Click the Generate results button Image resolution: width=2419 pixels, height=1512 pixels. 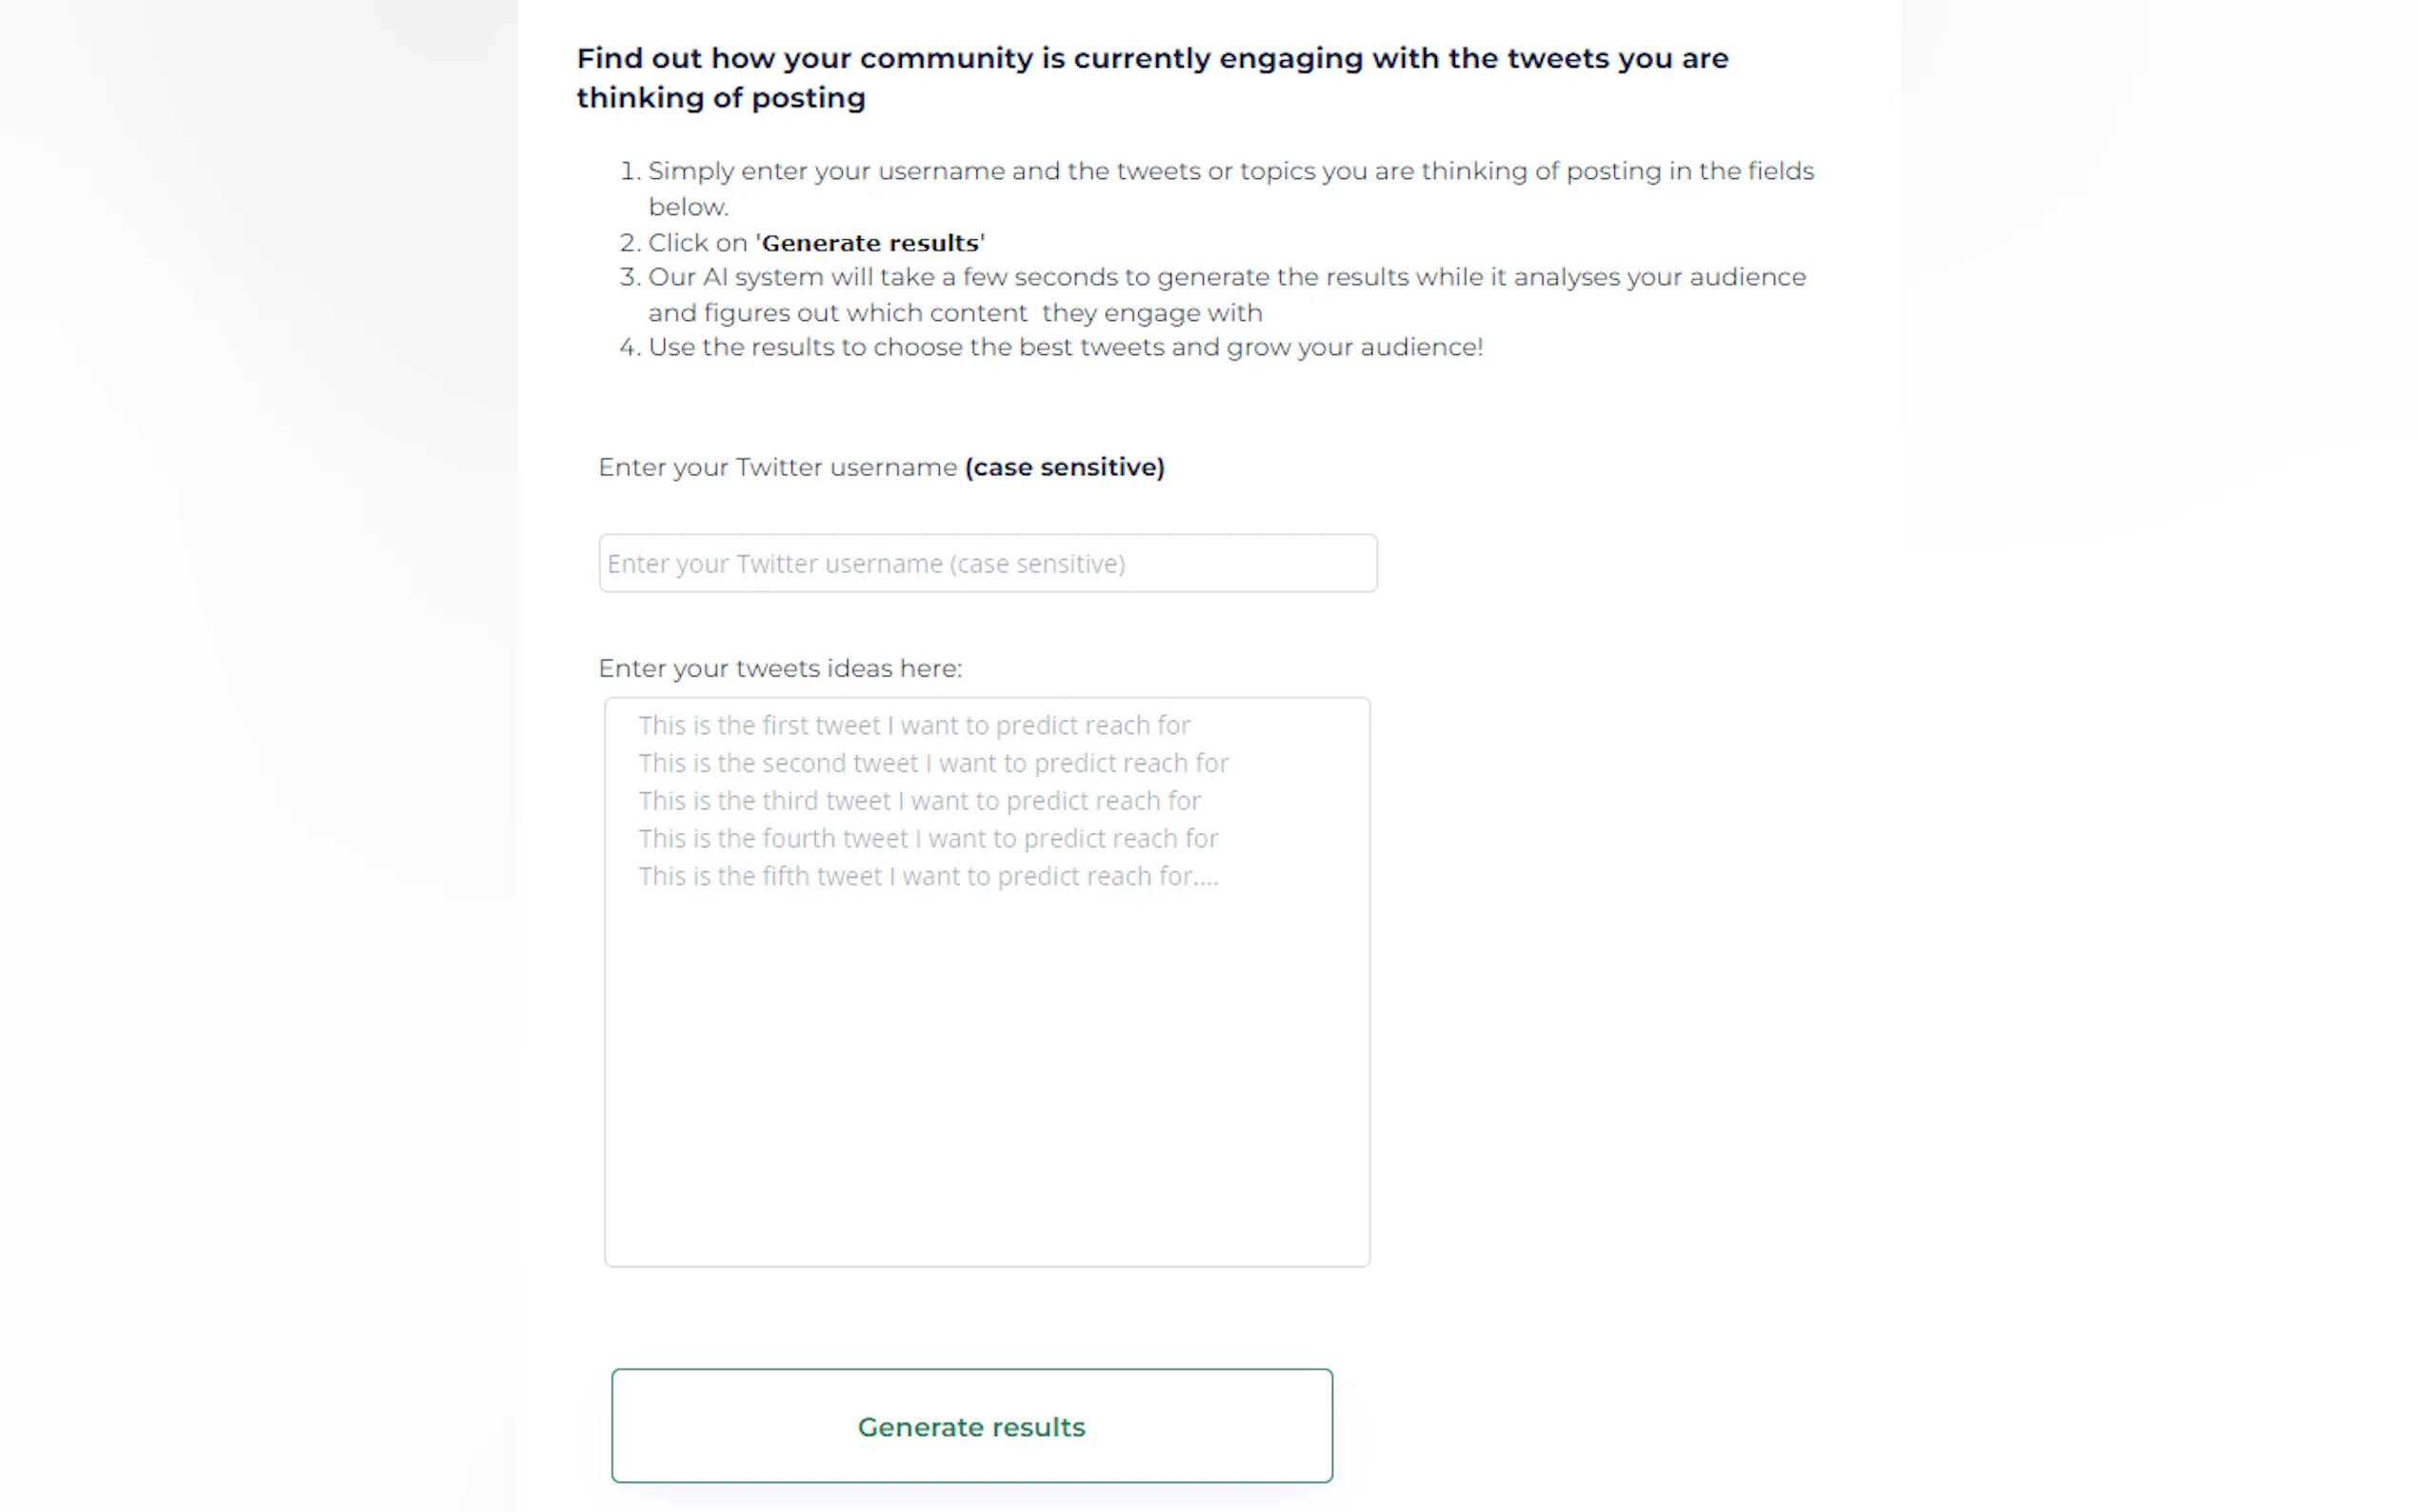971,1425
